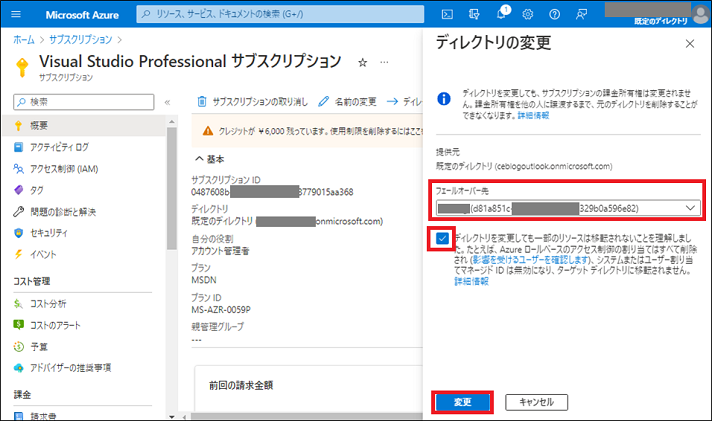Click the user account avatar

701,14
